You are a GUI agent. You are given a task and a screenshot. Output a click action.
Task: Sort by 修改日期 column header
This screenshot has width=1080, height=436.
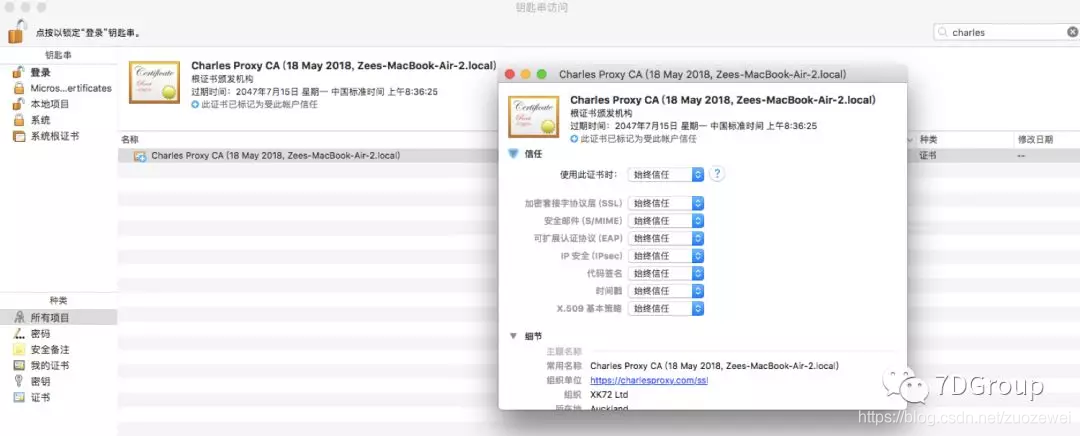pos(1035,139)
